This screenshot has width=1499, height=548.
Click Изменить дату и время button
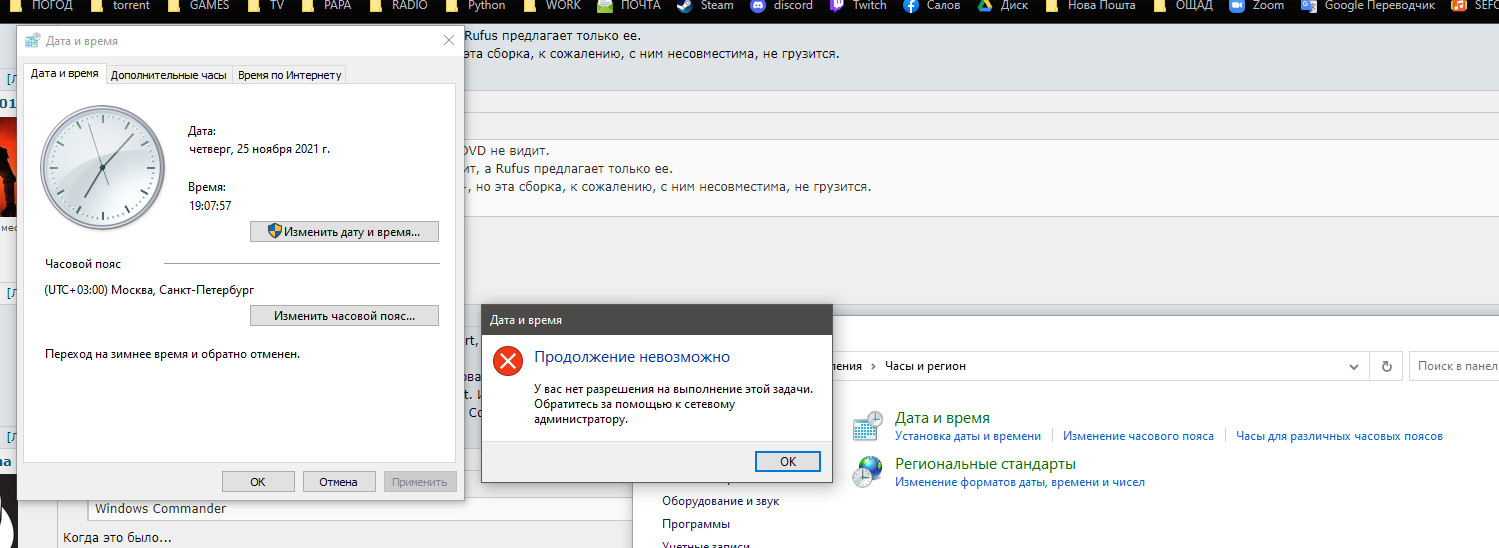(x=344, y=231)
